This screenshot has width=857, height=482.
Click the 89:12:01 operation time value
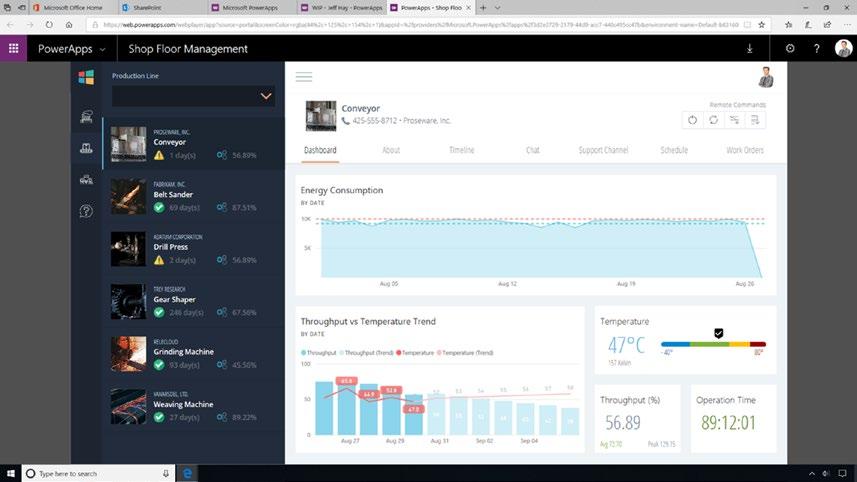point(728,422)
